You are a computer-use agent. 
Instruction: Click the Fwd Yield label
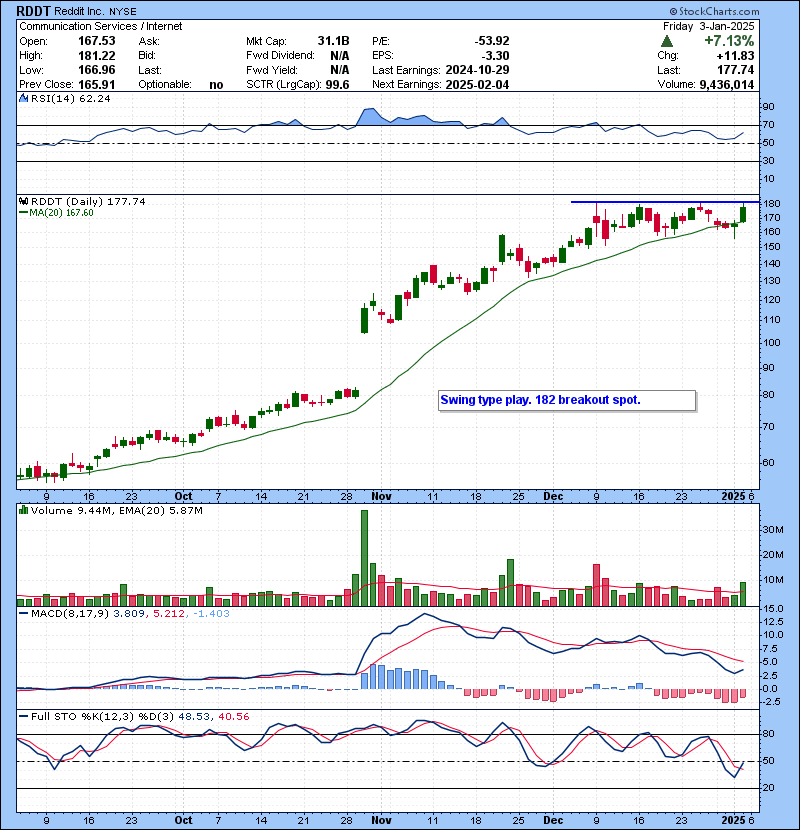point(272,70)
